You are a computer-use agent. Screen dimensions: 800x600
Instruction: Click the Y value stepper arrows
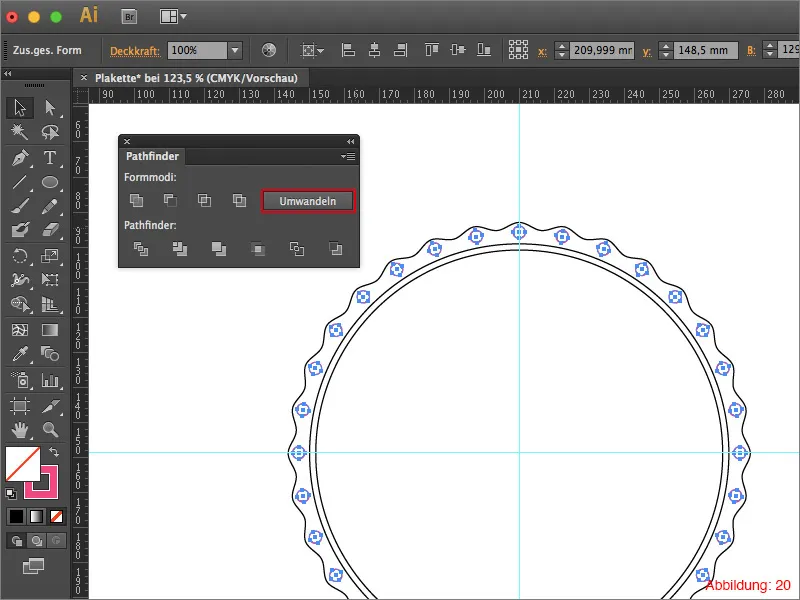[666, 51]
